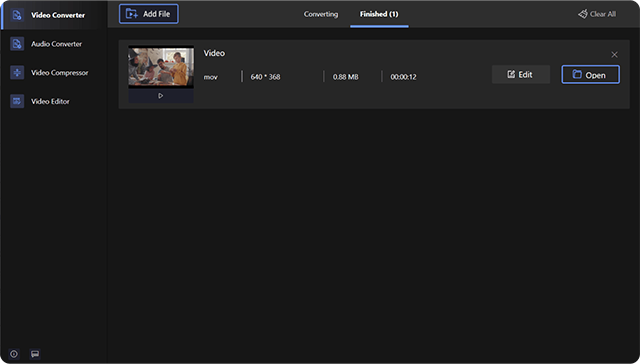Switch to the Video Editor section
This screenshot has height=364, width=640.
tap(54, 101)
